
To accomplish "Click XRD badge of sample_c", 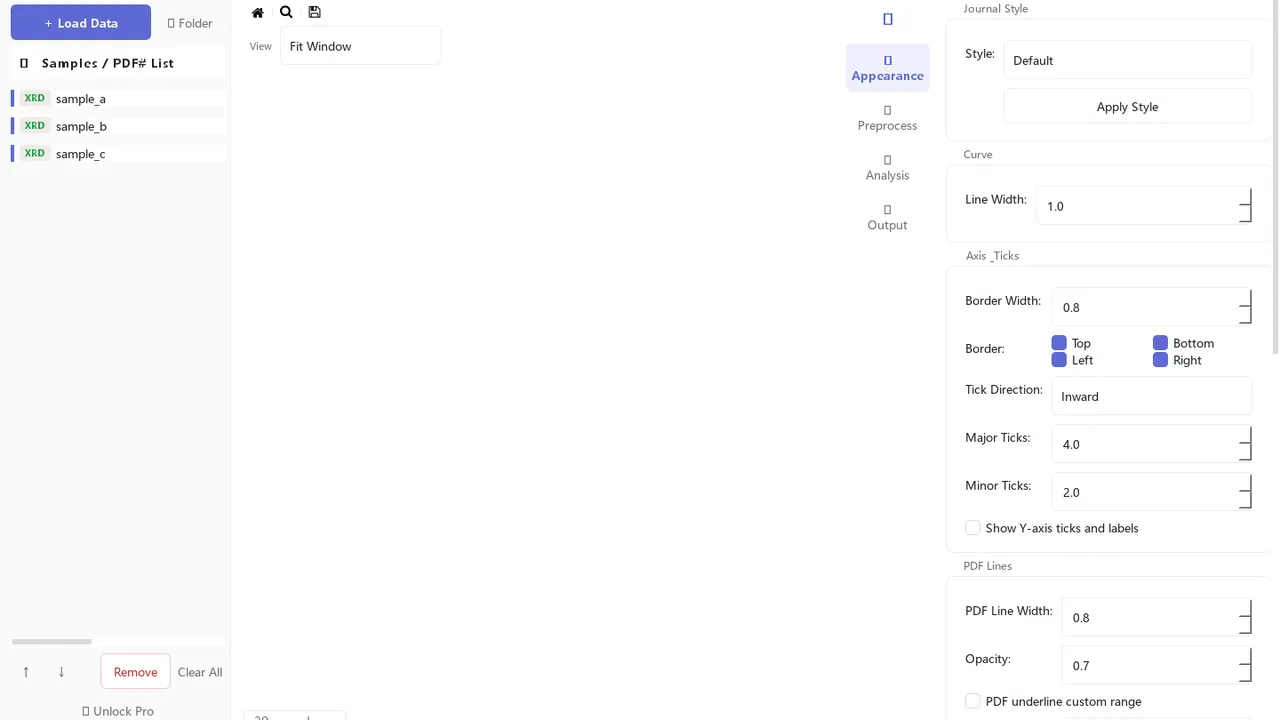I will 35,153.
